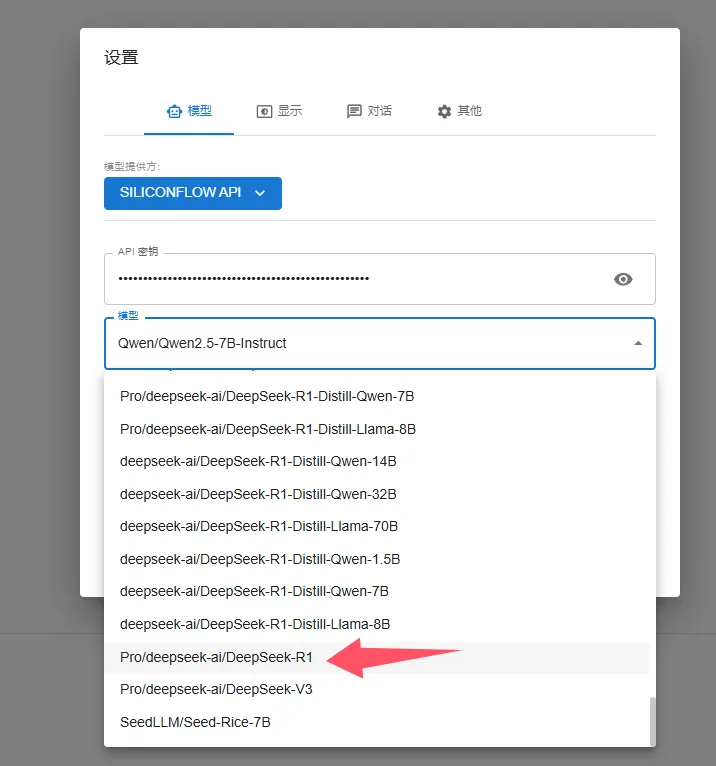Select deepseek-ai/DeepSeek-R1-Distill-Llama-8B without Pro prefix
The image size is (716, 766).
(x=377, y=624)
